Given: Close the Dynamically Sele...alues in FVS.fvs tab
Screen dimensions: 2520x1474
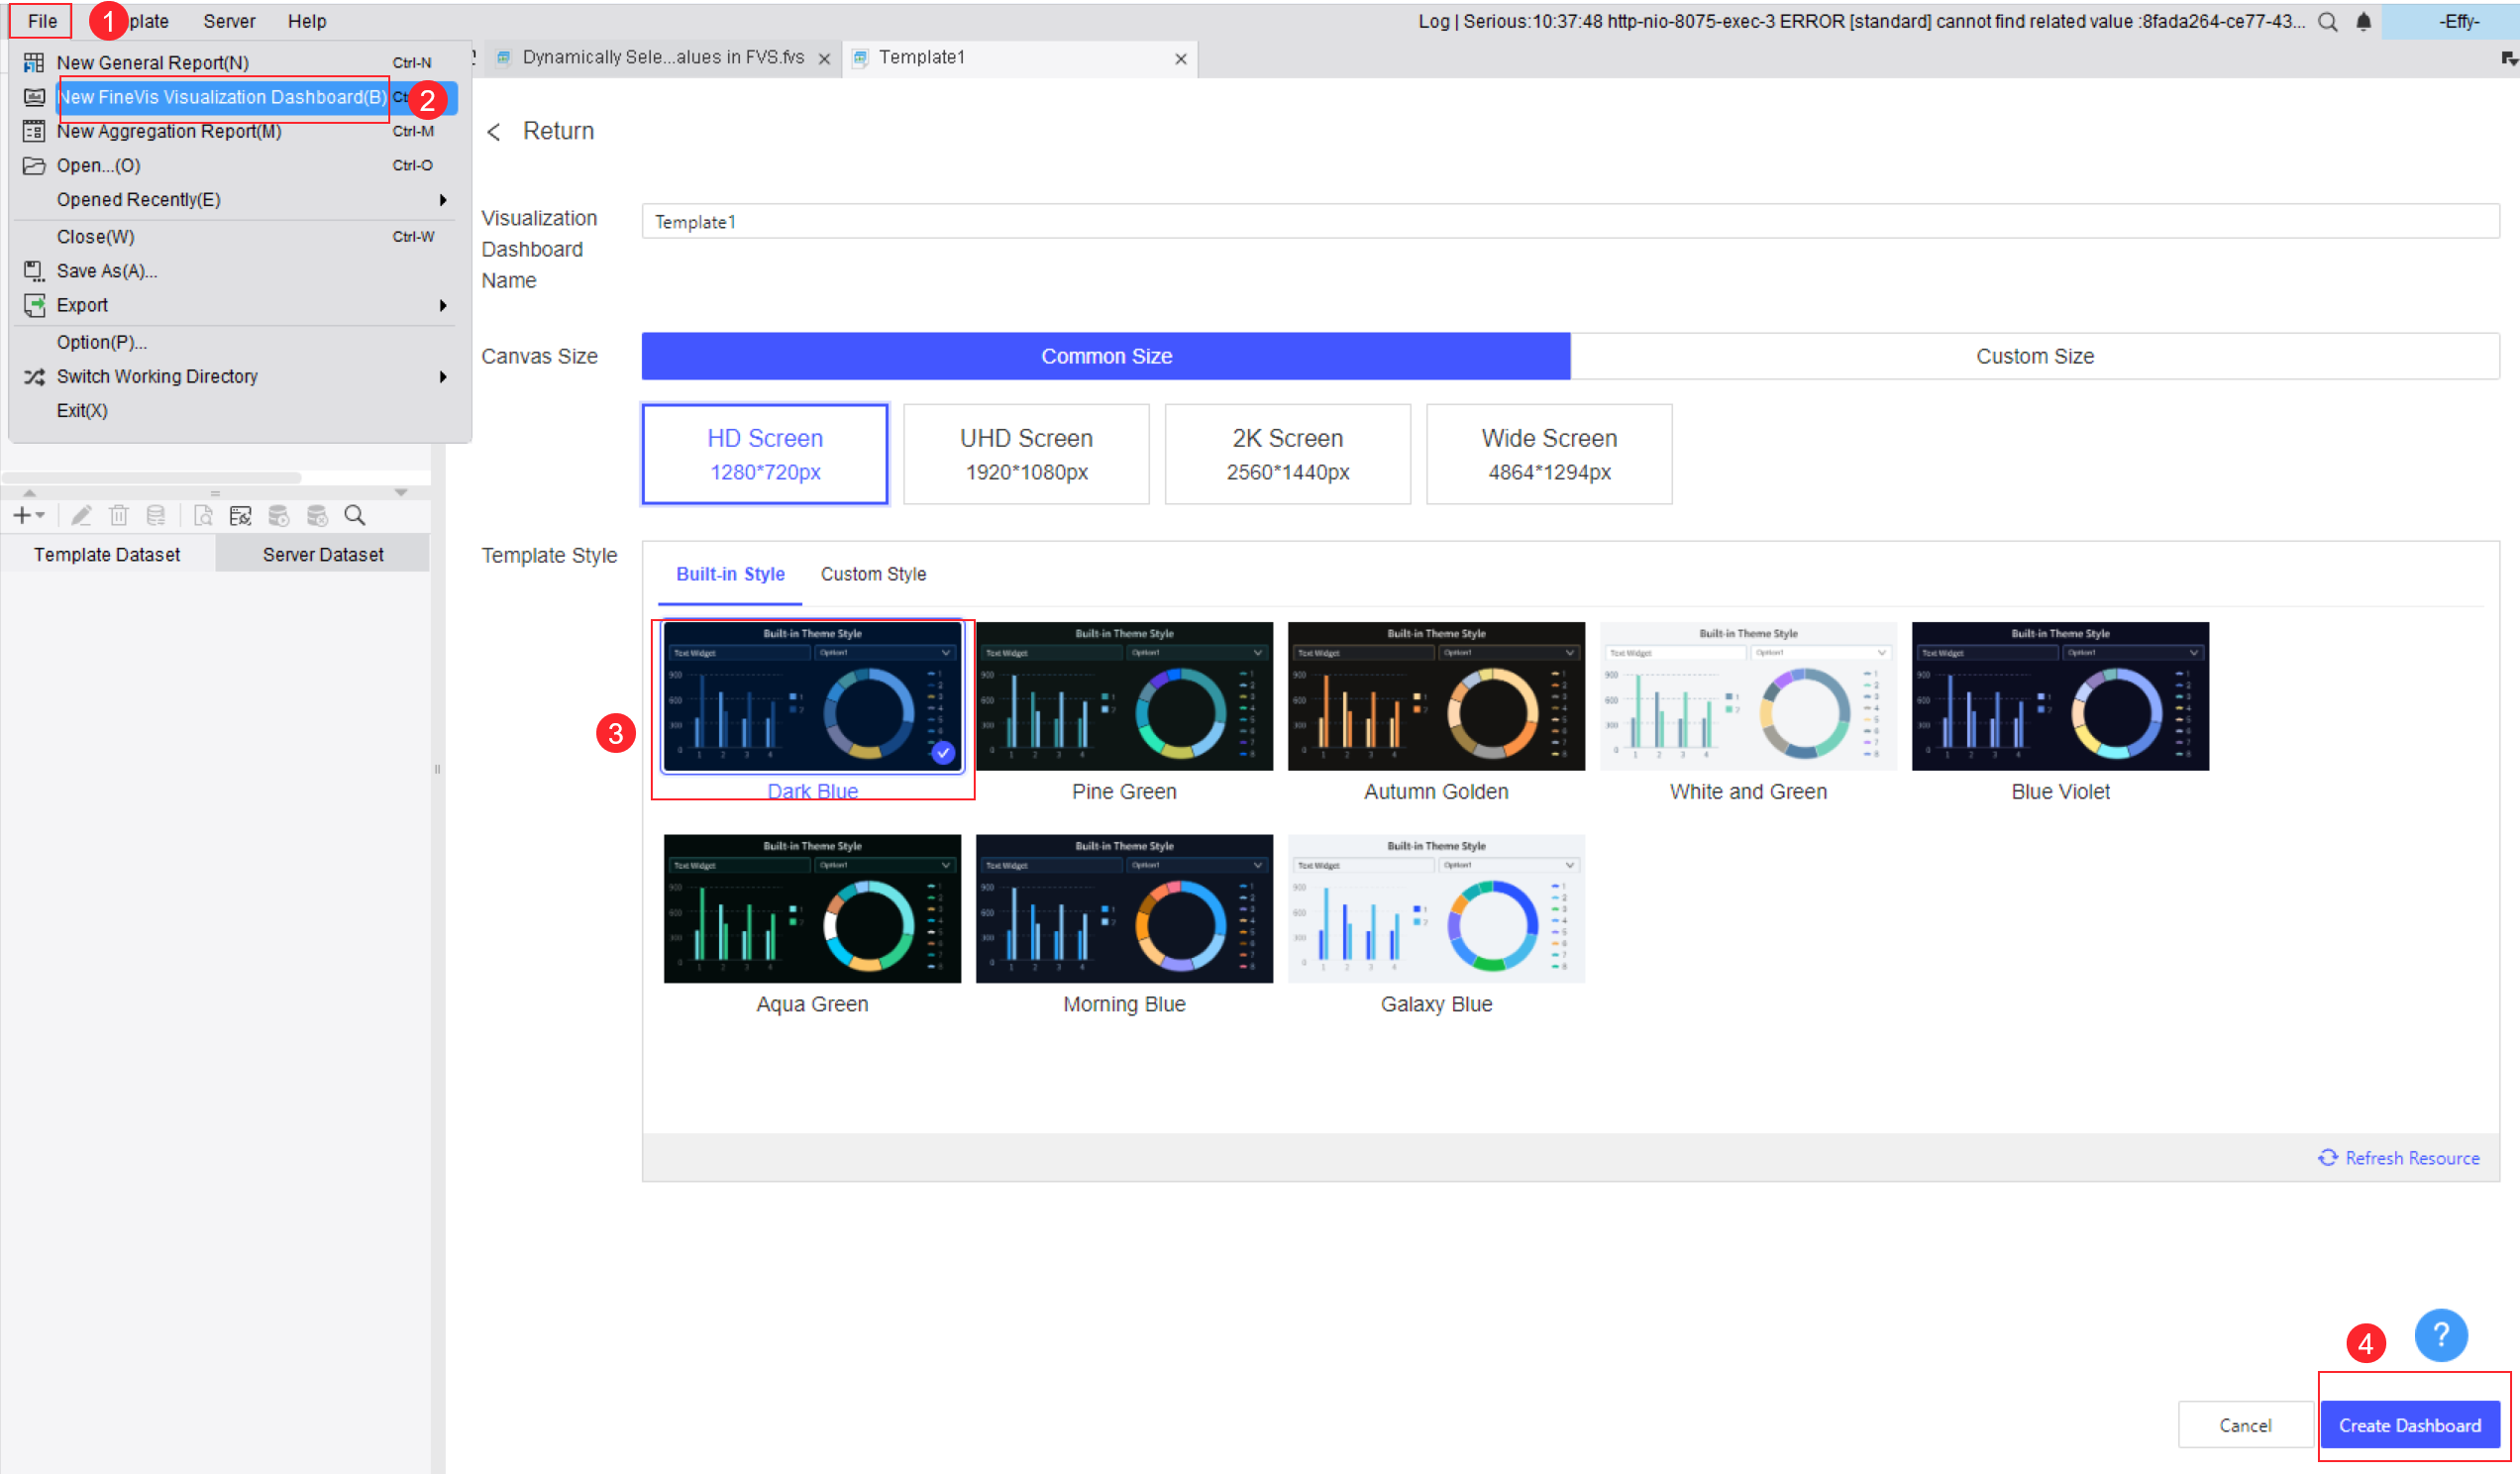Looking at the screenshot, I should [x=824, y=59].
